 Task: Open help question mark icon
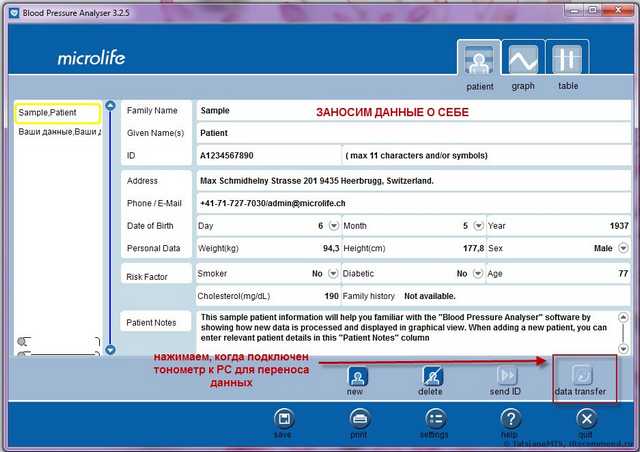pos(511,419)
